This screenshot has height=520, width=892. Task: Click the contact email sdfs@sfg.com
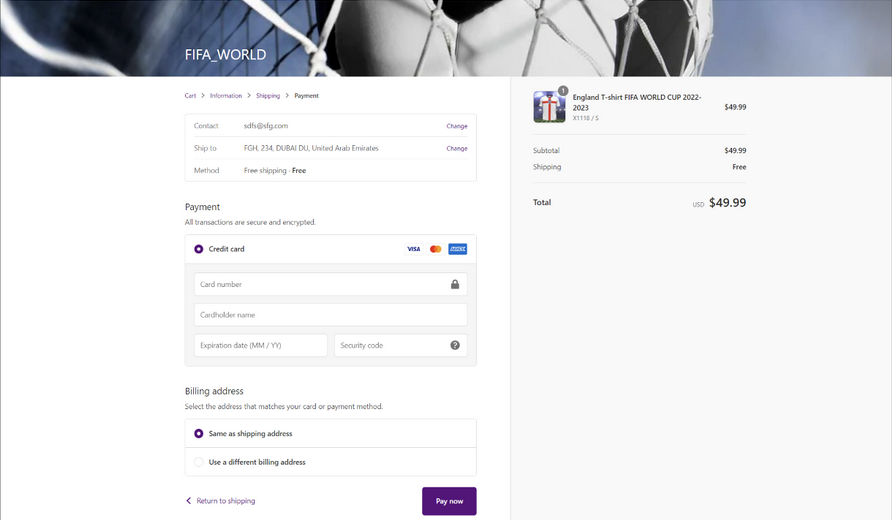coord(266,126)
